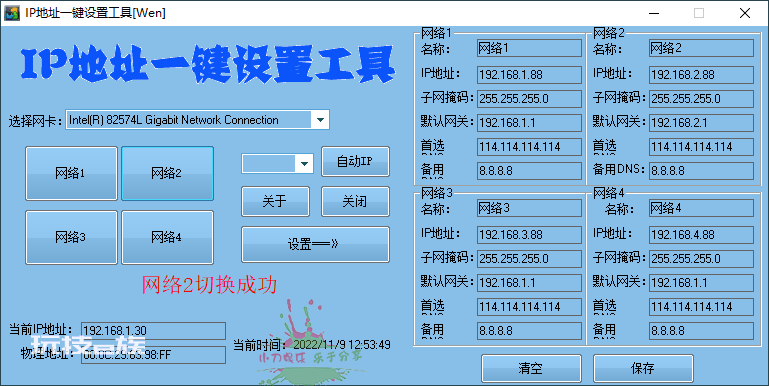The image size is (769, 386).
Task: Click the 网络1 IP地址 field
Action: coord(530,75)
